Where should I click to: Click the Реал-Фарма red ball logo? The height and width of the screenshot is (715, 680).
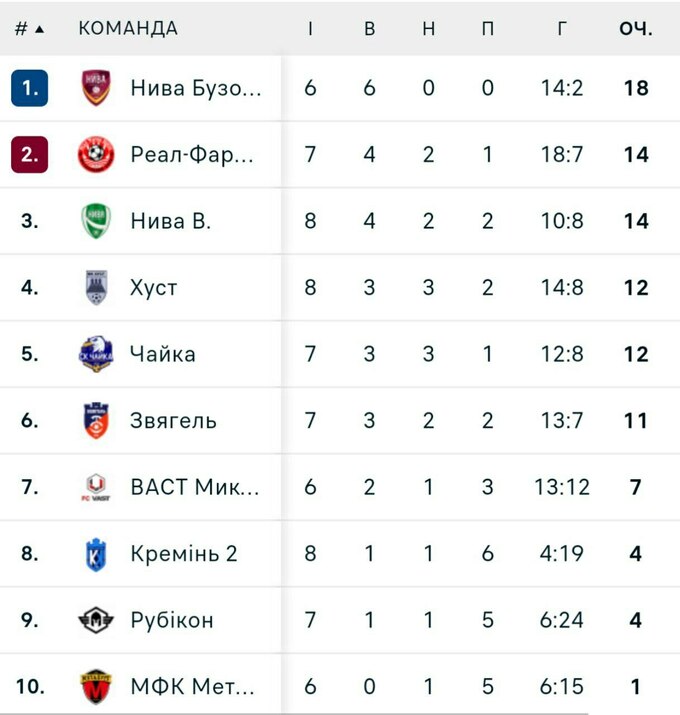point(96,155)
